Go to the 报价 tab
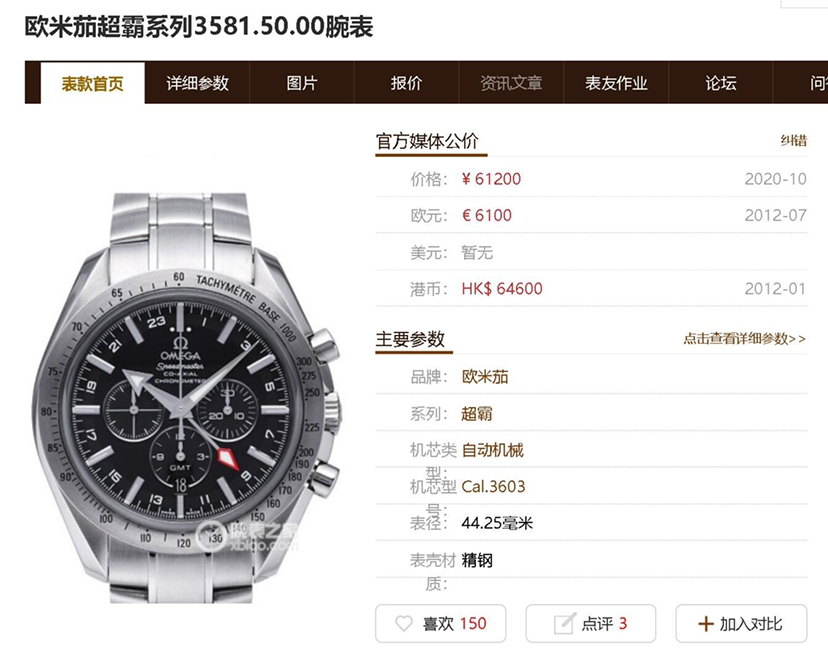This screenshot has width=828, height=656. tap(406, 83)
